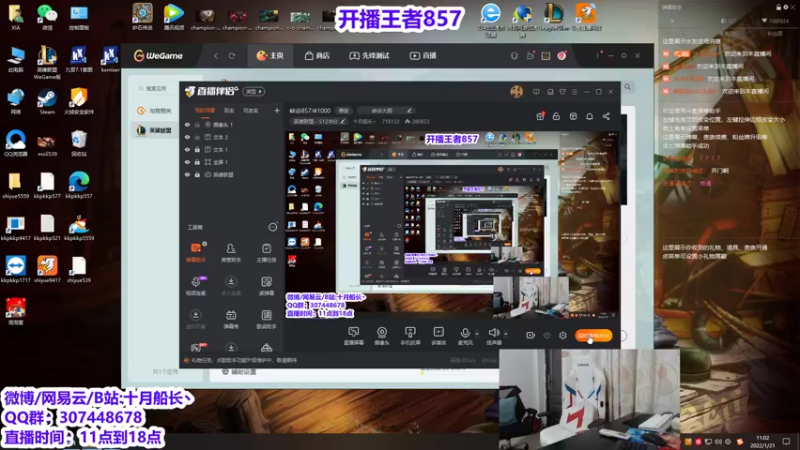Open the 直播 tab in WeGame
The height and width of the screenshot is (450, 800).
[x=423, y=56]
